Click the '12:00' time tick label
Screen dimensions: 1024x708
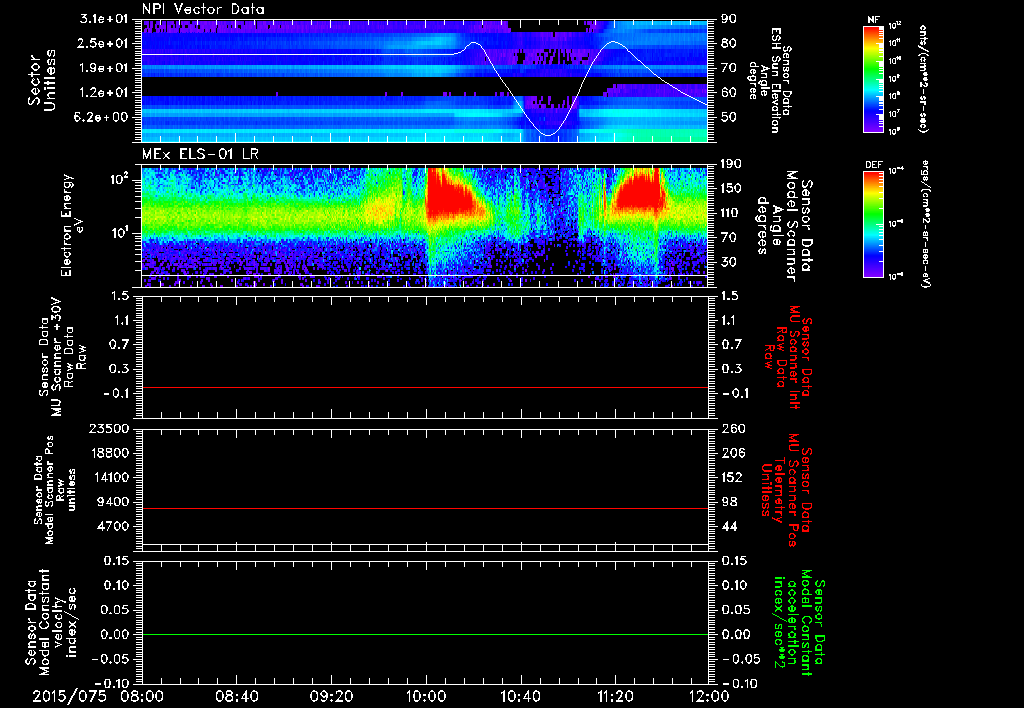point(708,696)
